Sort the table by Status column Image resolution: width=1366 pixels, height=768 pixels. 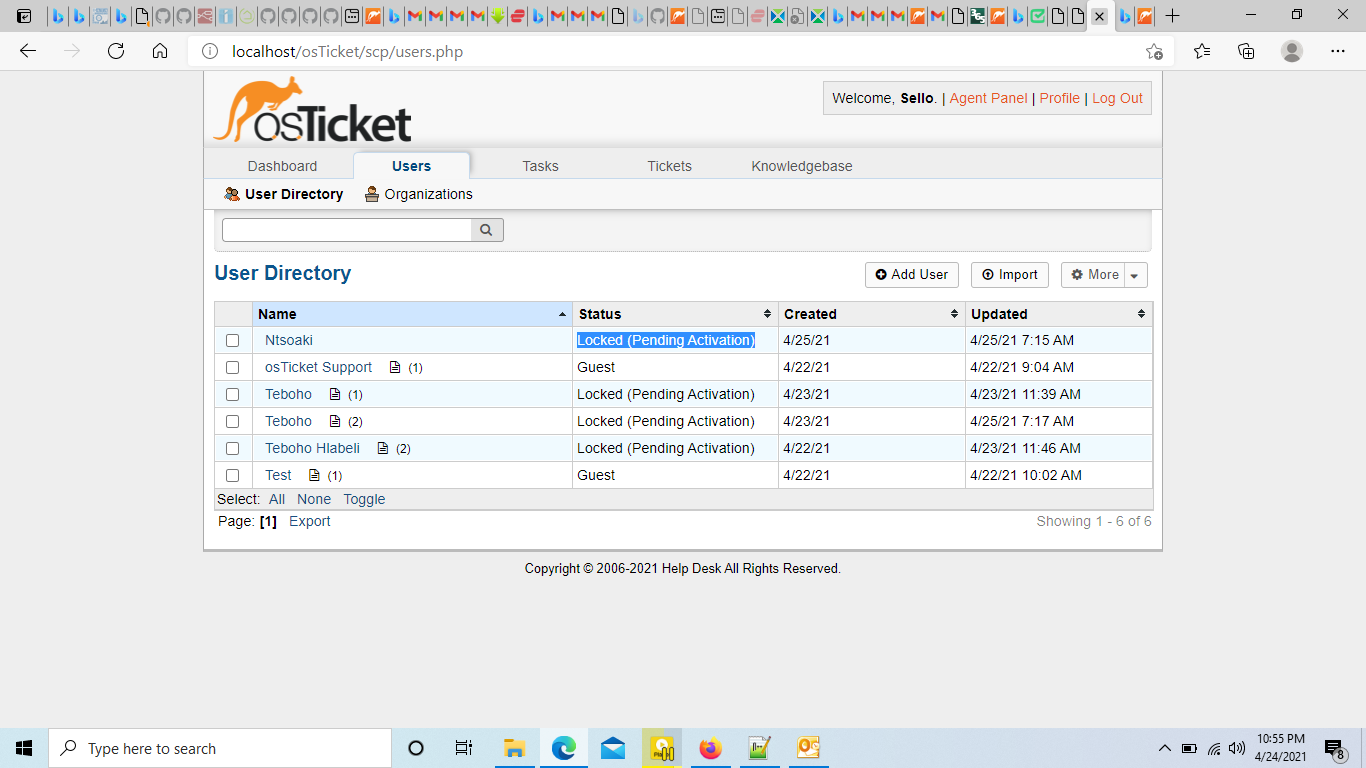[675, 314]
